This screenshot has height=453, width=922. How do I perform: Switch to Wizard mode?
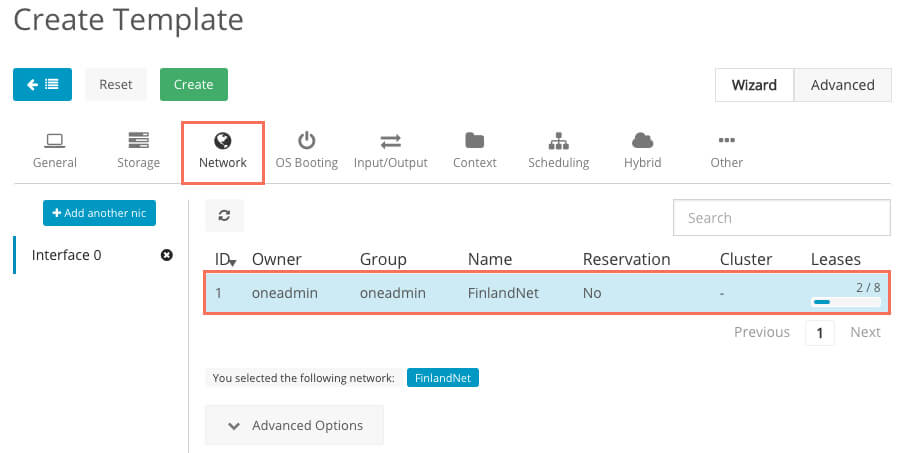[754, 85]
